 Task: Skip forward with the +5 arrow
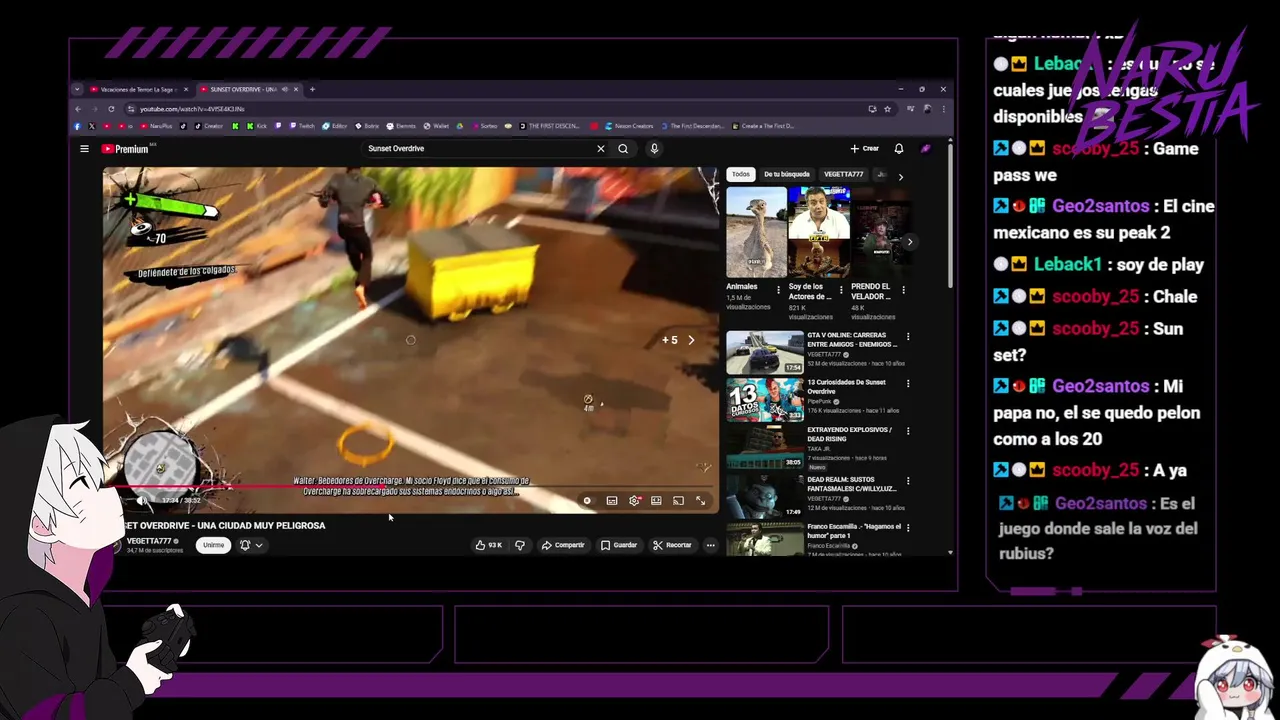[x=679, y=340]
